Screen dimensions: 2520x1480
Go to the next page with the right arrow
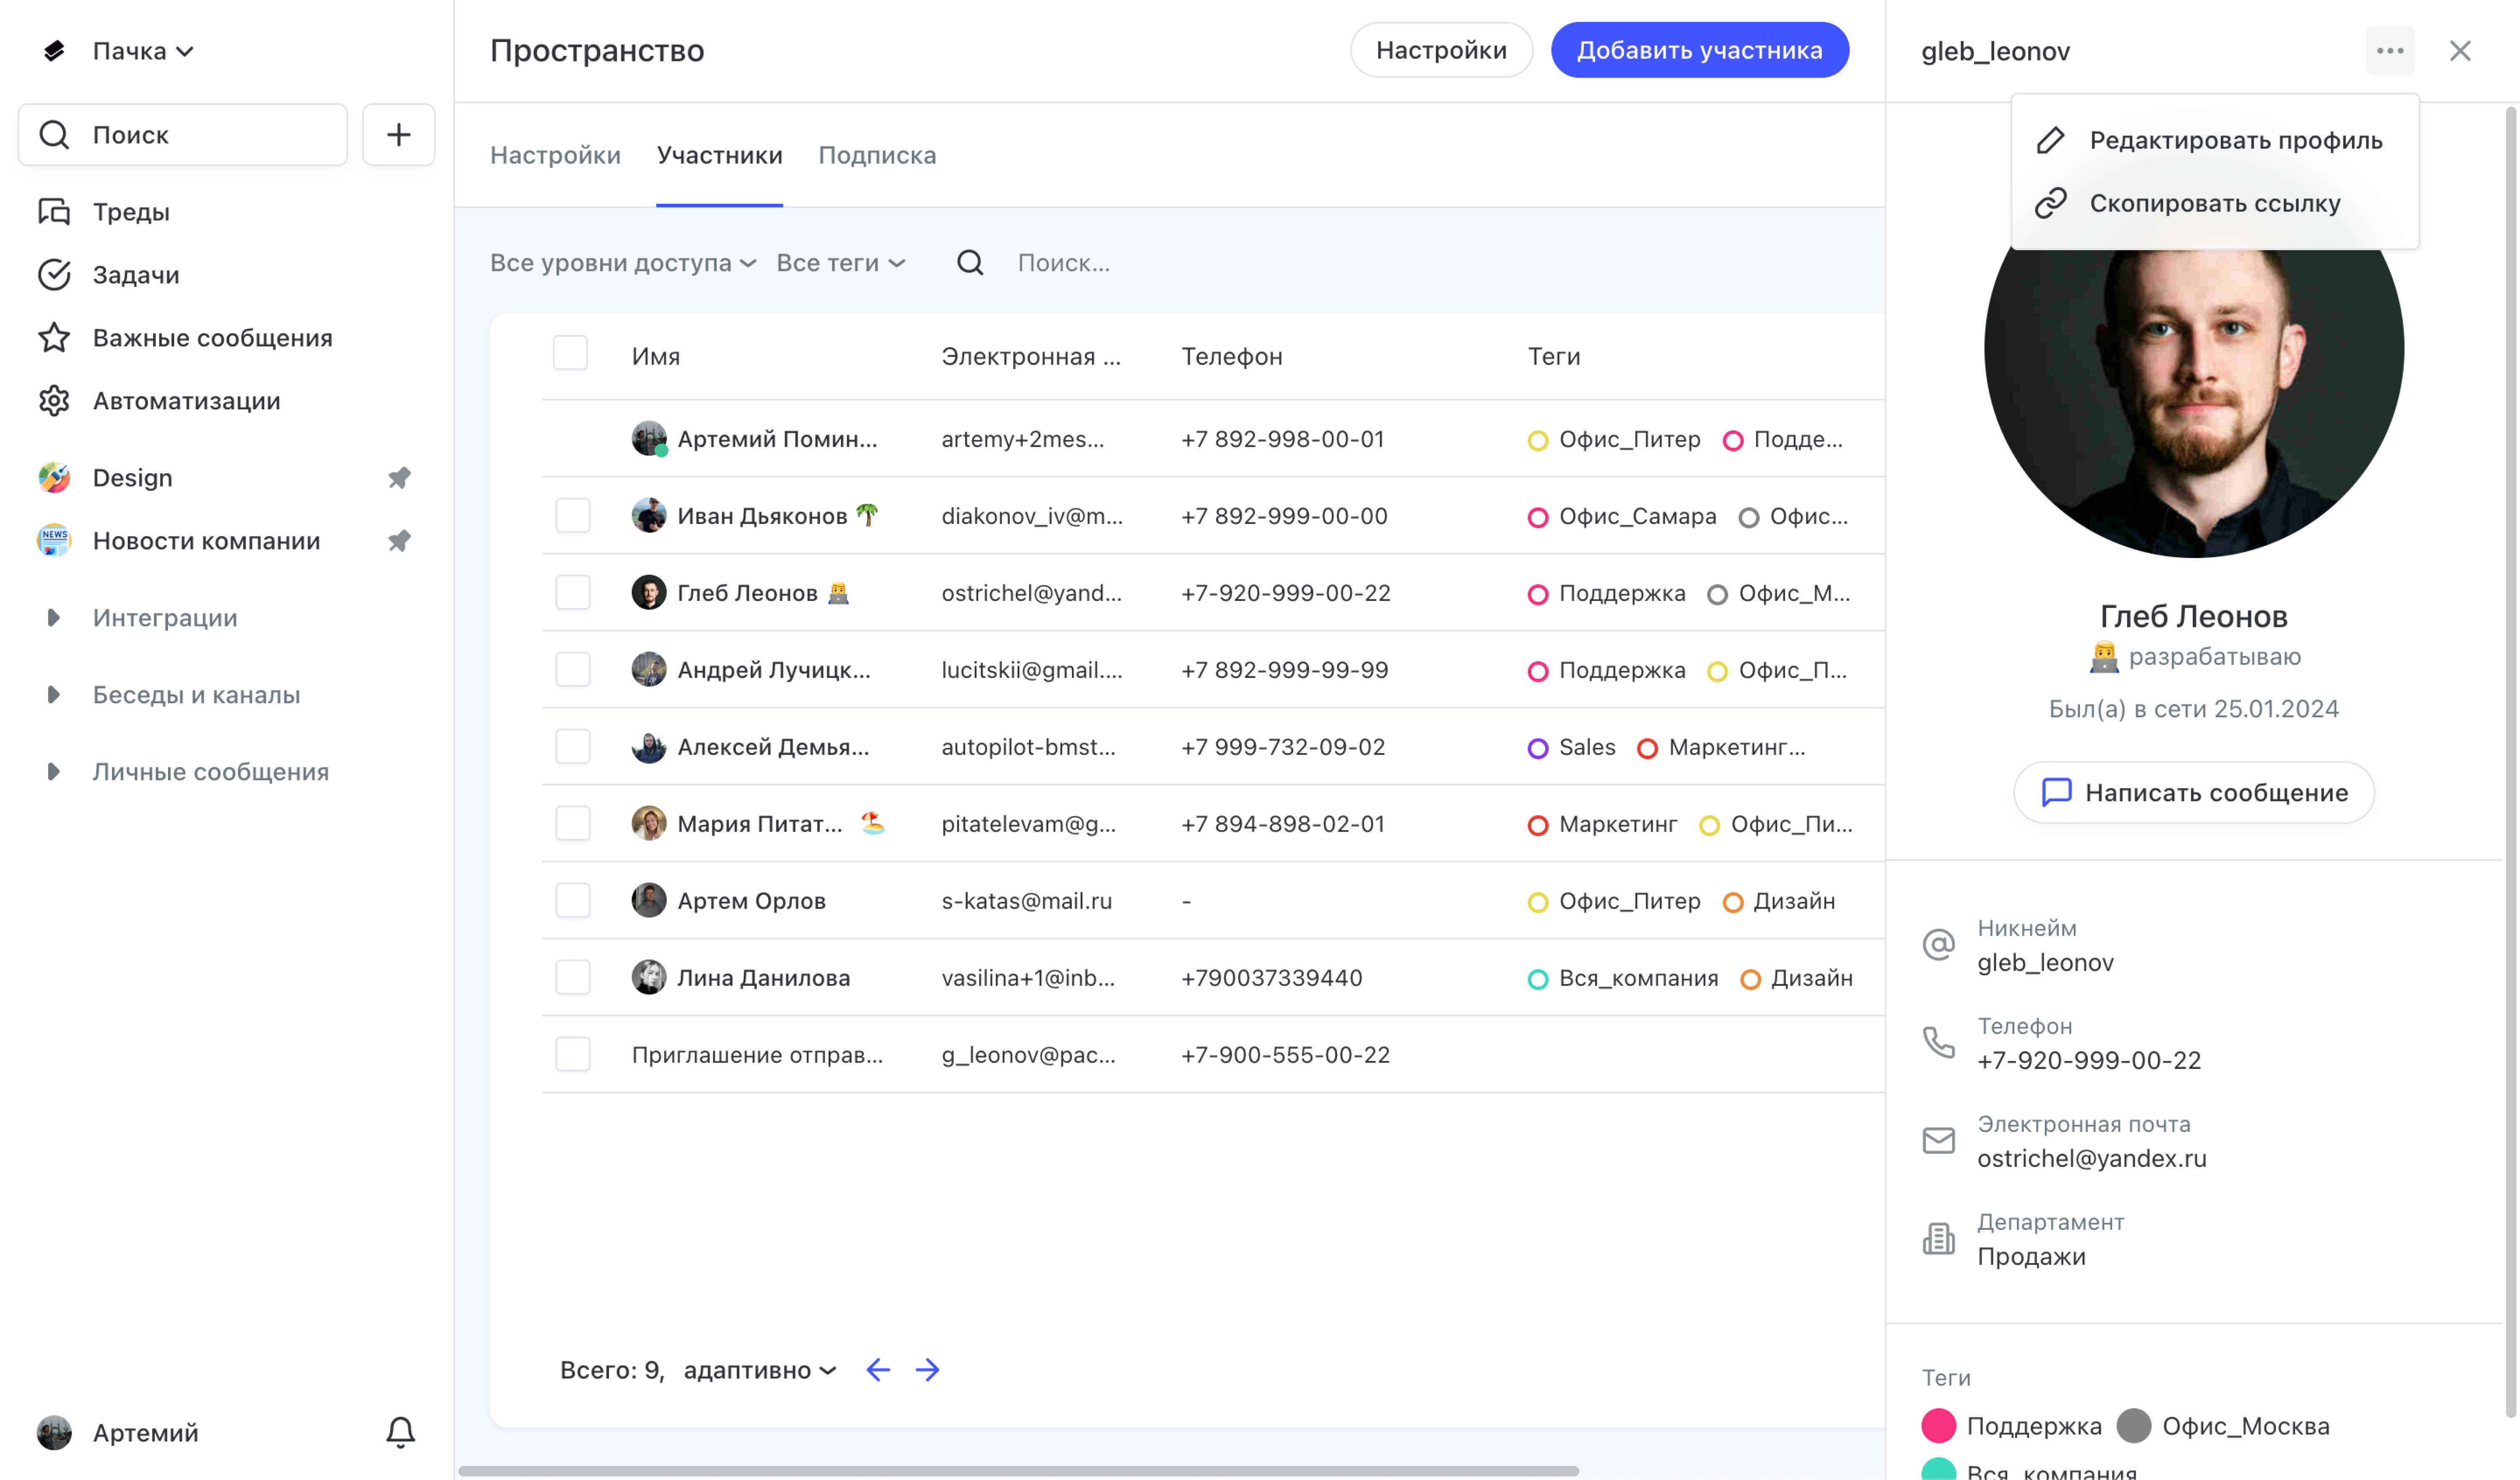[x=928, y=1370]
